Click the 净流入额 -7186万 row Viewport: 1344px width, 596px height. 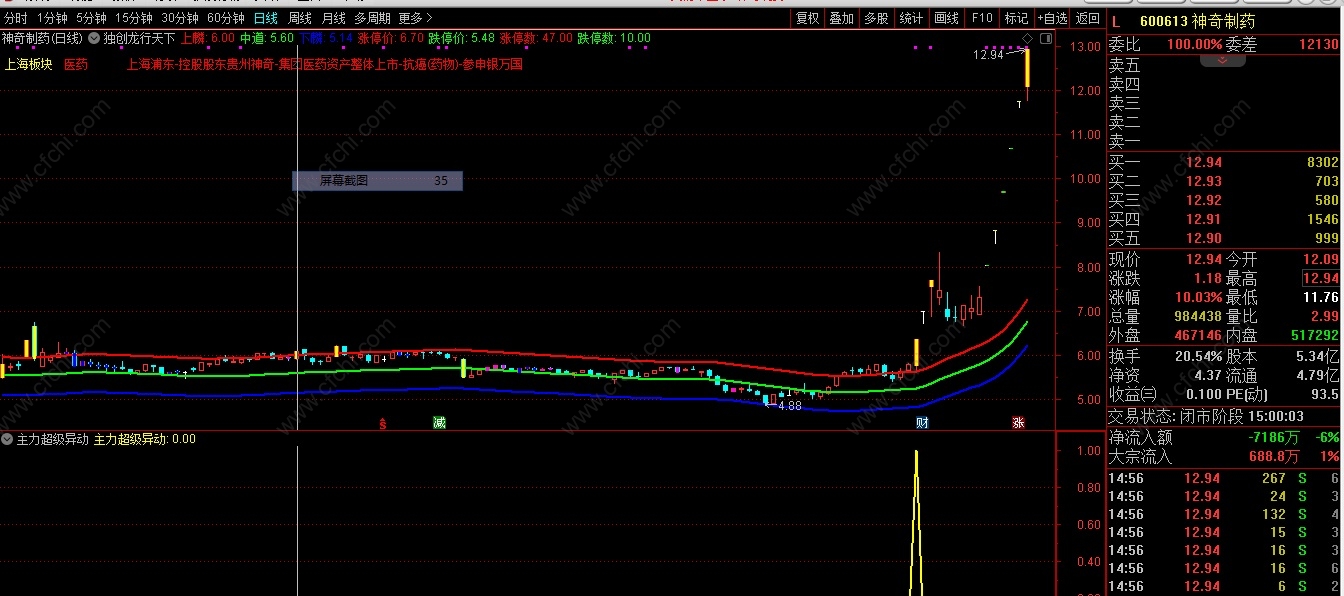coord(1224,438)
